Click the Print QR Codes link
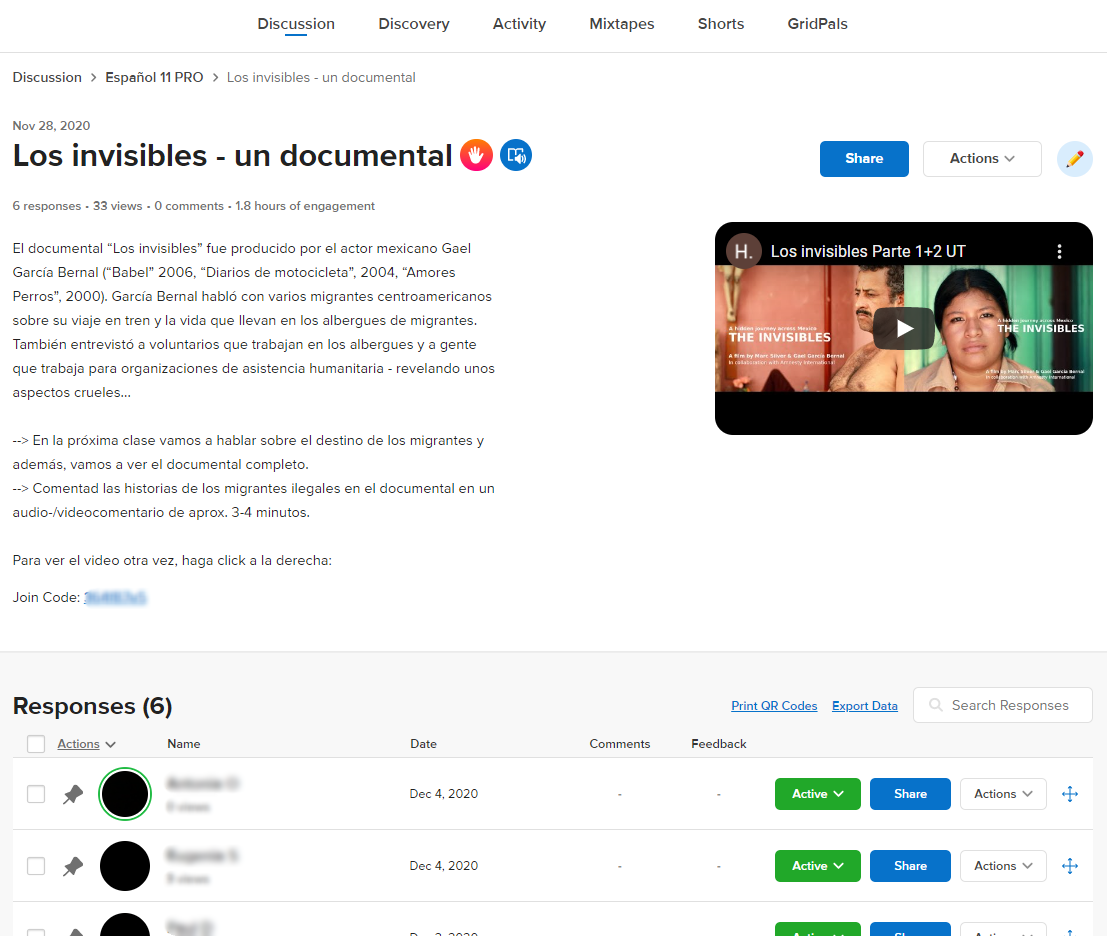1107x936 pixels. 774,705
